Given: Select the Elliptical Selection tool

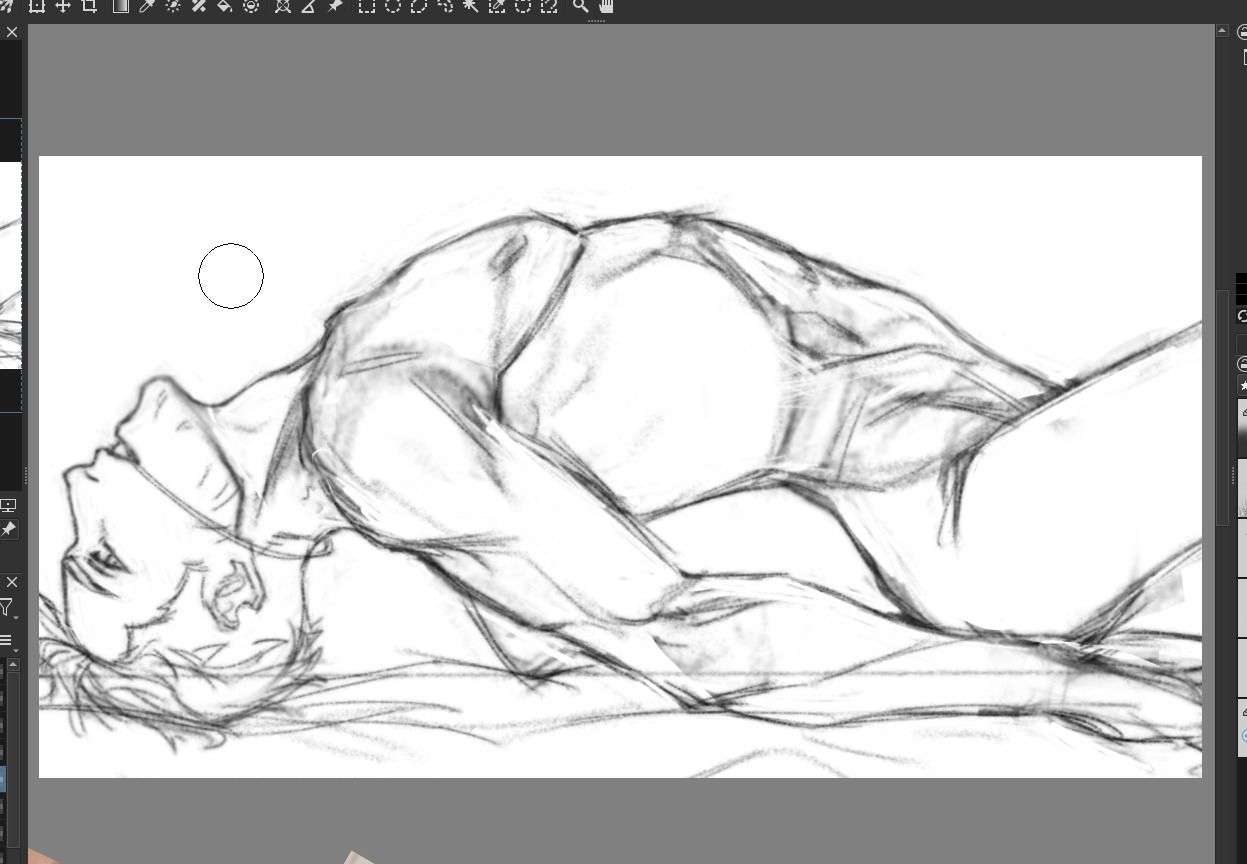Looking at the screenshot, I should 393,6.
